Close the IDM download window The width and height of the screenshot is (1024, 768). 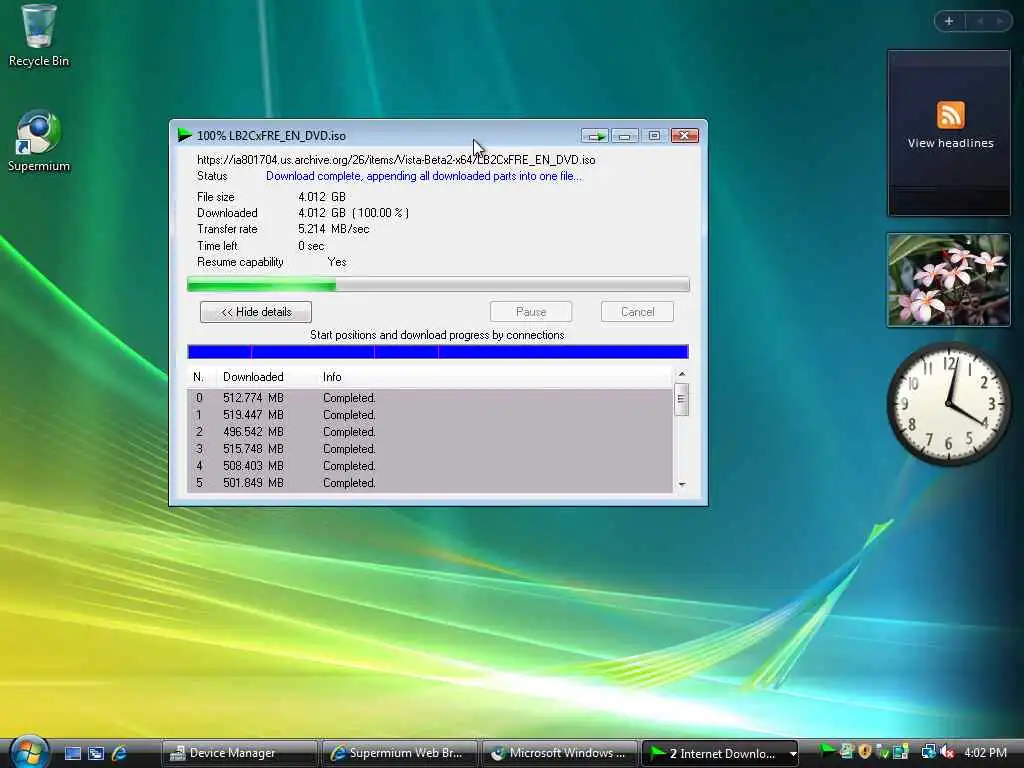click(x=684, y=136)
